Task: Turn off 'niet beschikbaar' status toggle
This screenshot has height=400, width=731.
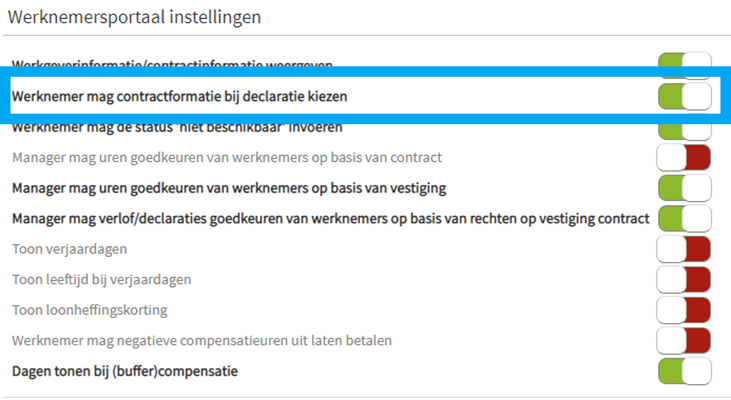Action: pos(684,131)
